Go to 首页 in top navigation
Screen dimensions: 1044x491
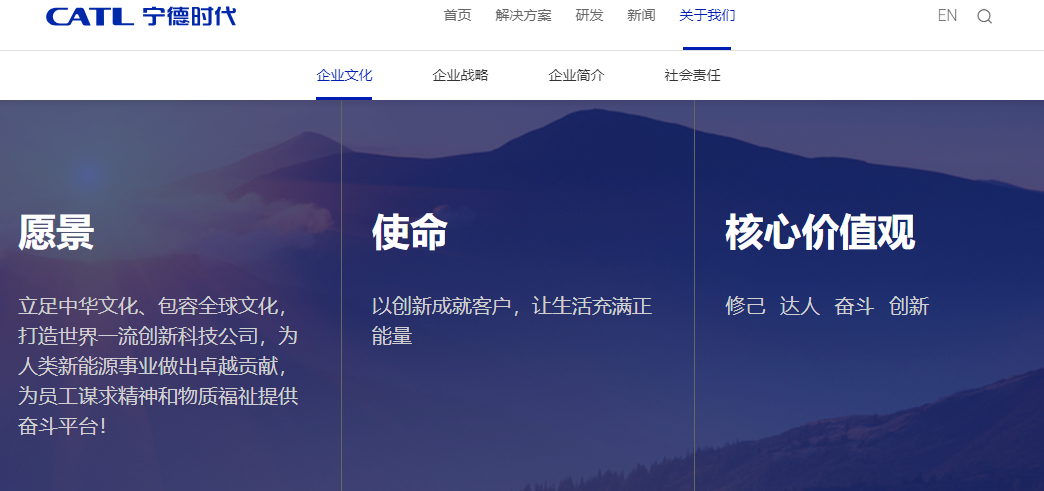[x=457, y=15]
